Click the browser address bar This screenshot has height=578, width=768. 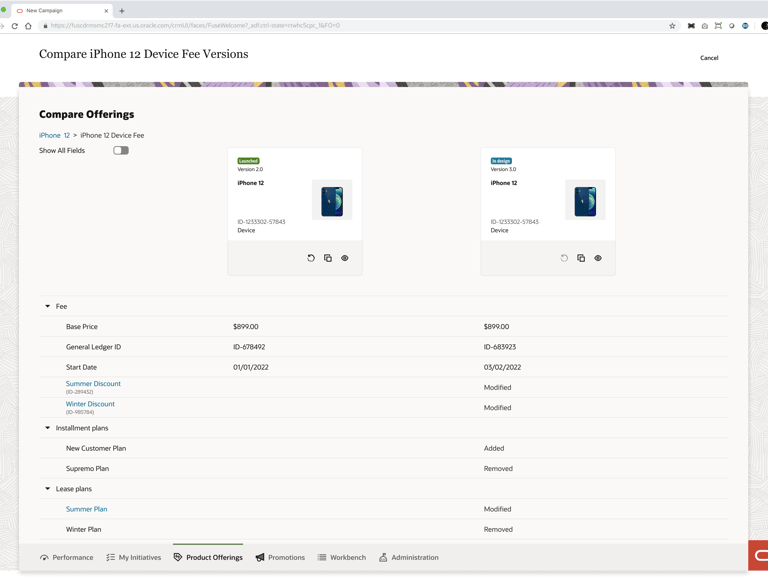(358, 25)
